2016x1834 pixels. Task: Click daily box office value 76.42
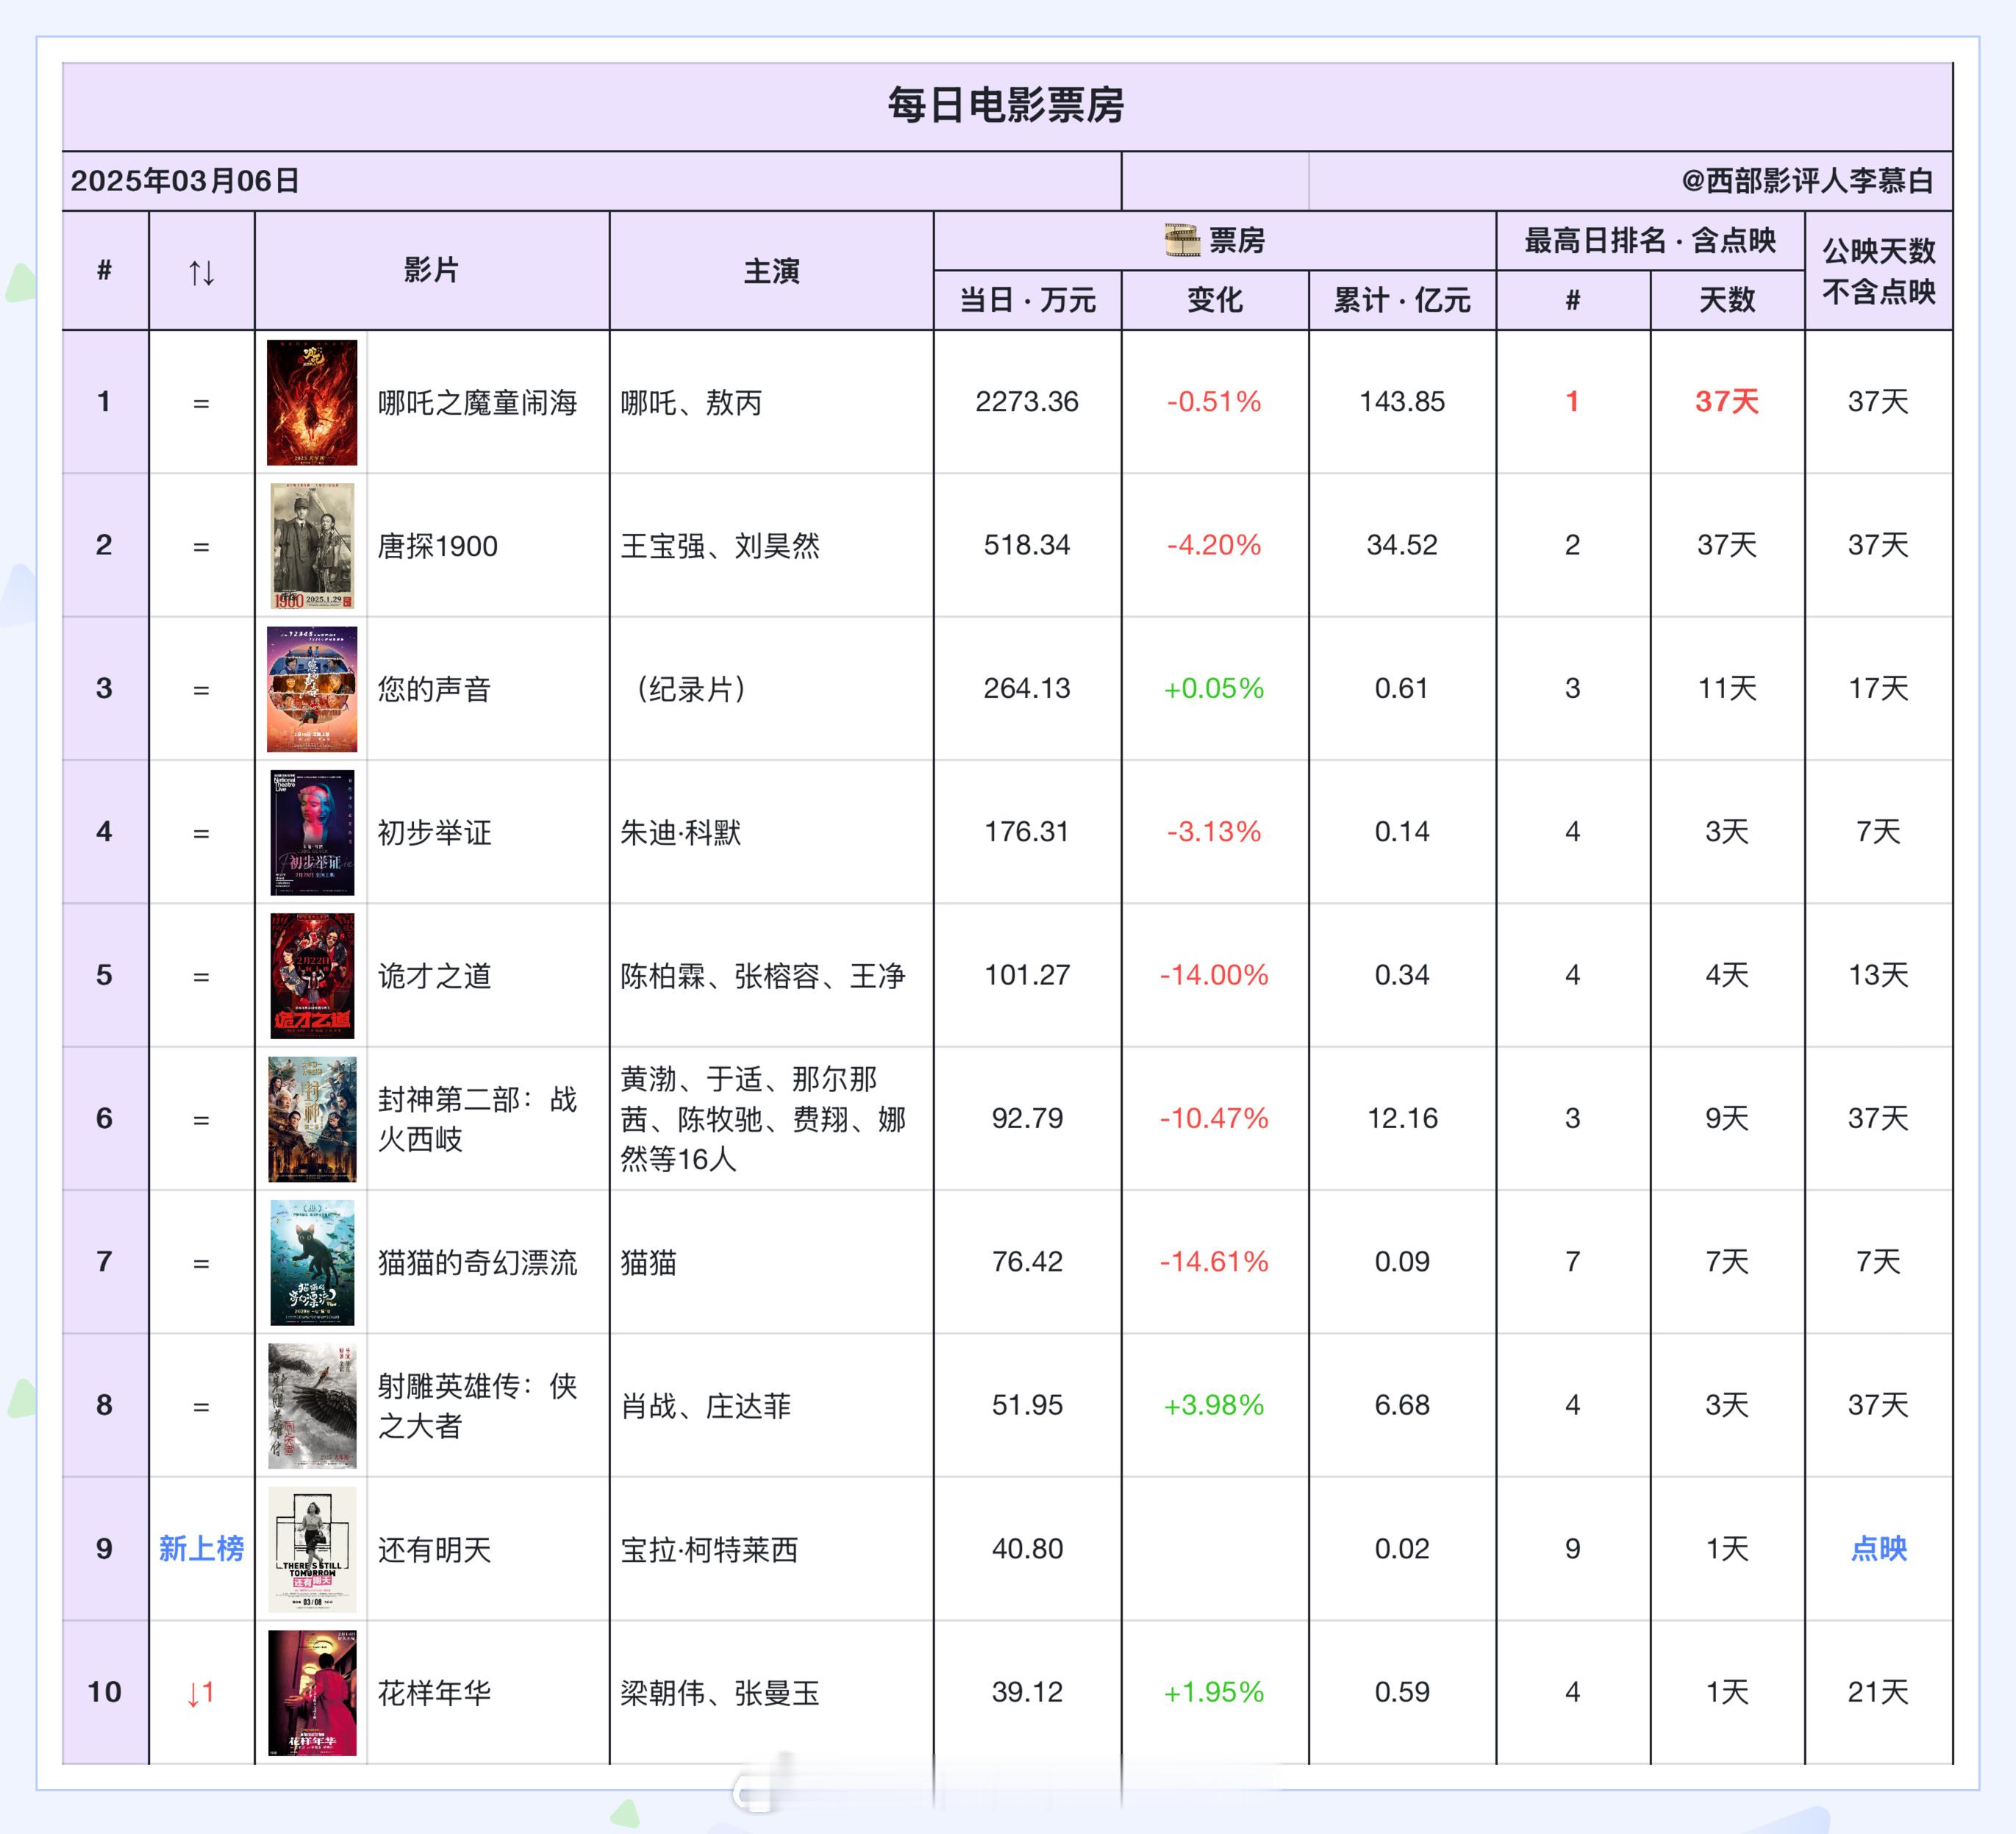click(x=1027, y=1262)
